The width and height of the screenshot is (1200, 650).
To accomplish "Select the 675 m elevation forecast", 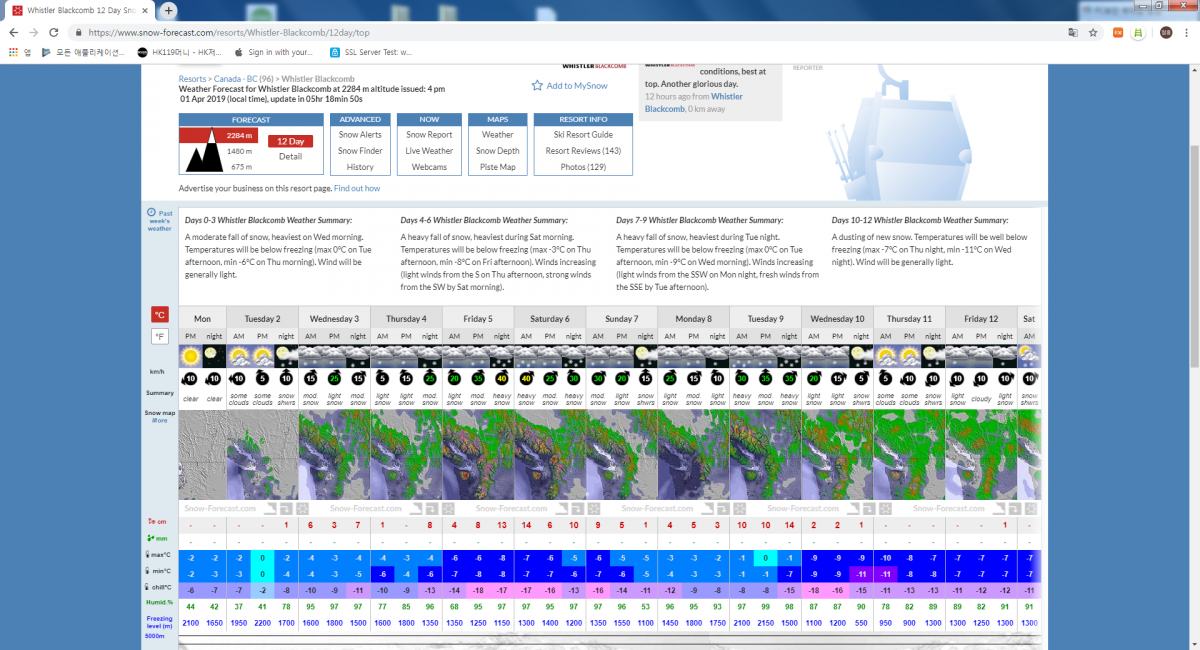I will pyautogui.click(x=241, y=167).
